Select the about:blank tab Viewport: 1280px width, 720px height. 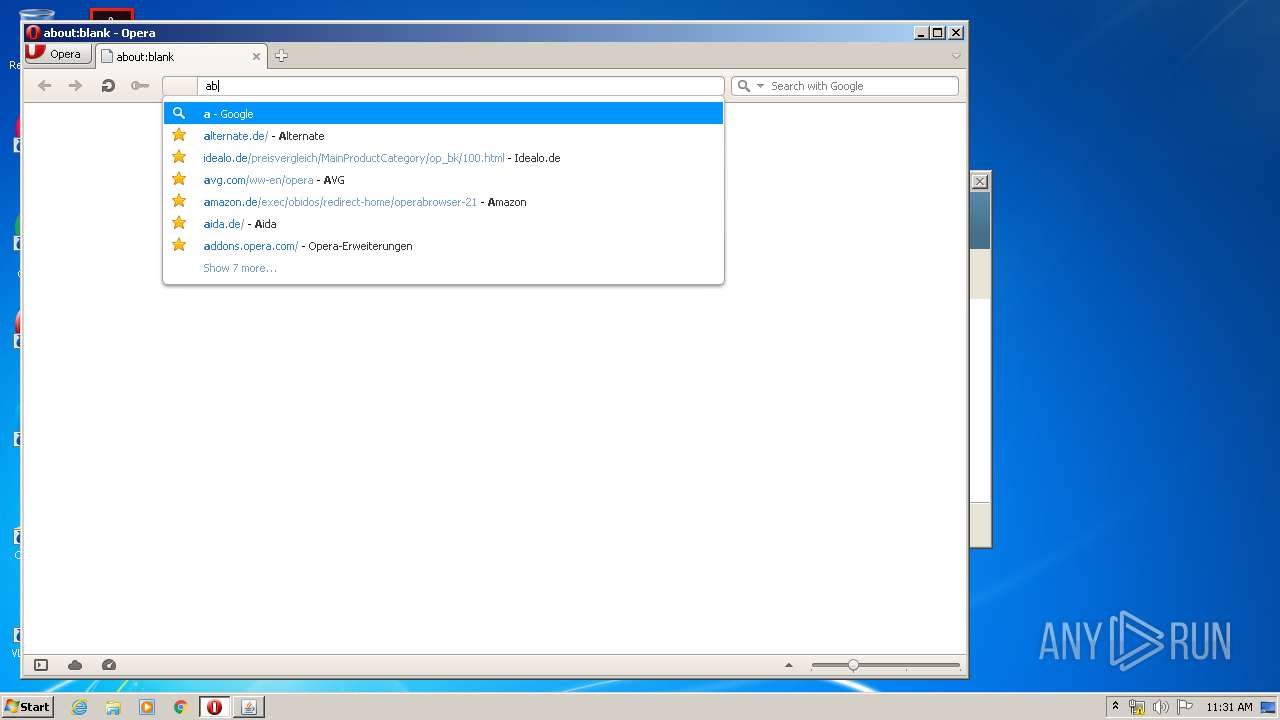click(181, 57)
